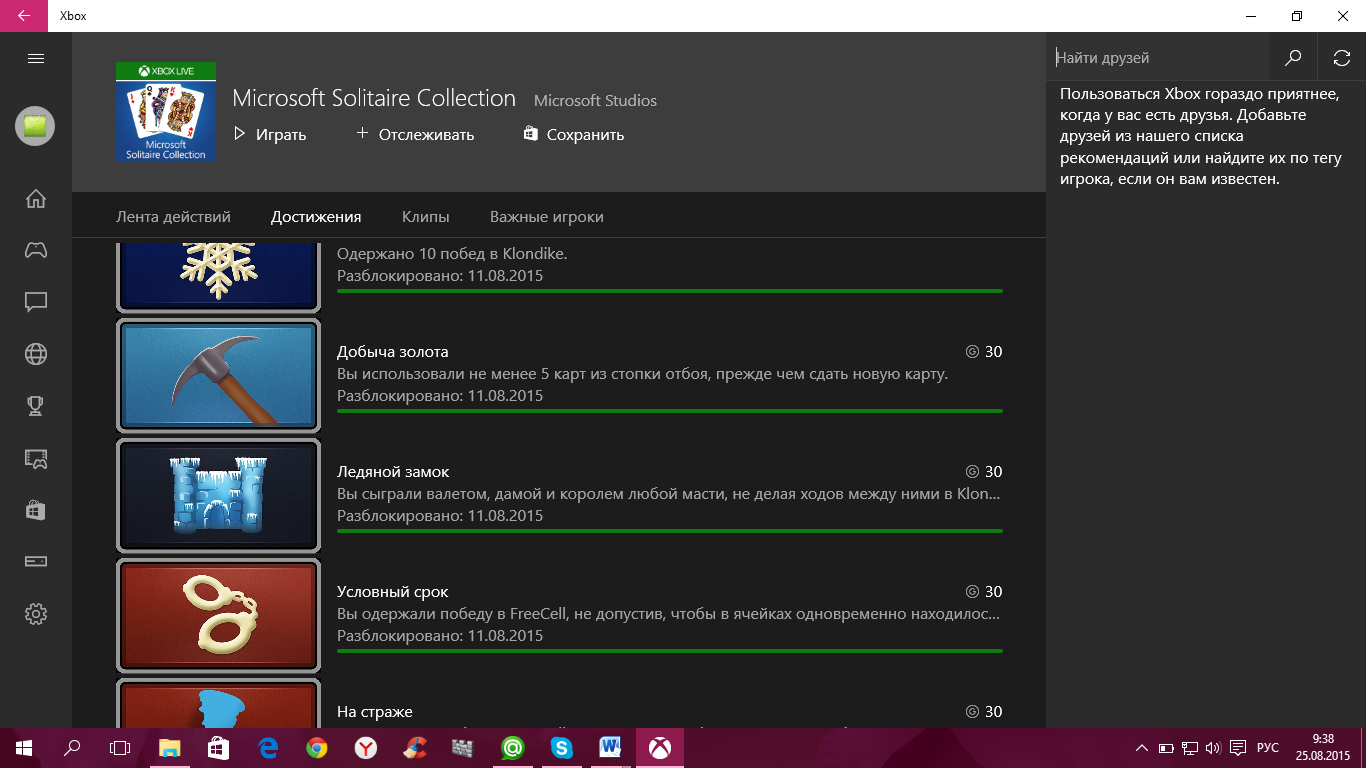This screenshot has width=1366, height=768.
Task: Click the Одержано 10 побед в Klondike text
Action: tap(452, 254)
